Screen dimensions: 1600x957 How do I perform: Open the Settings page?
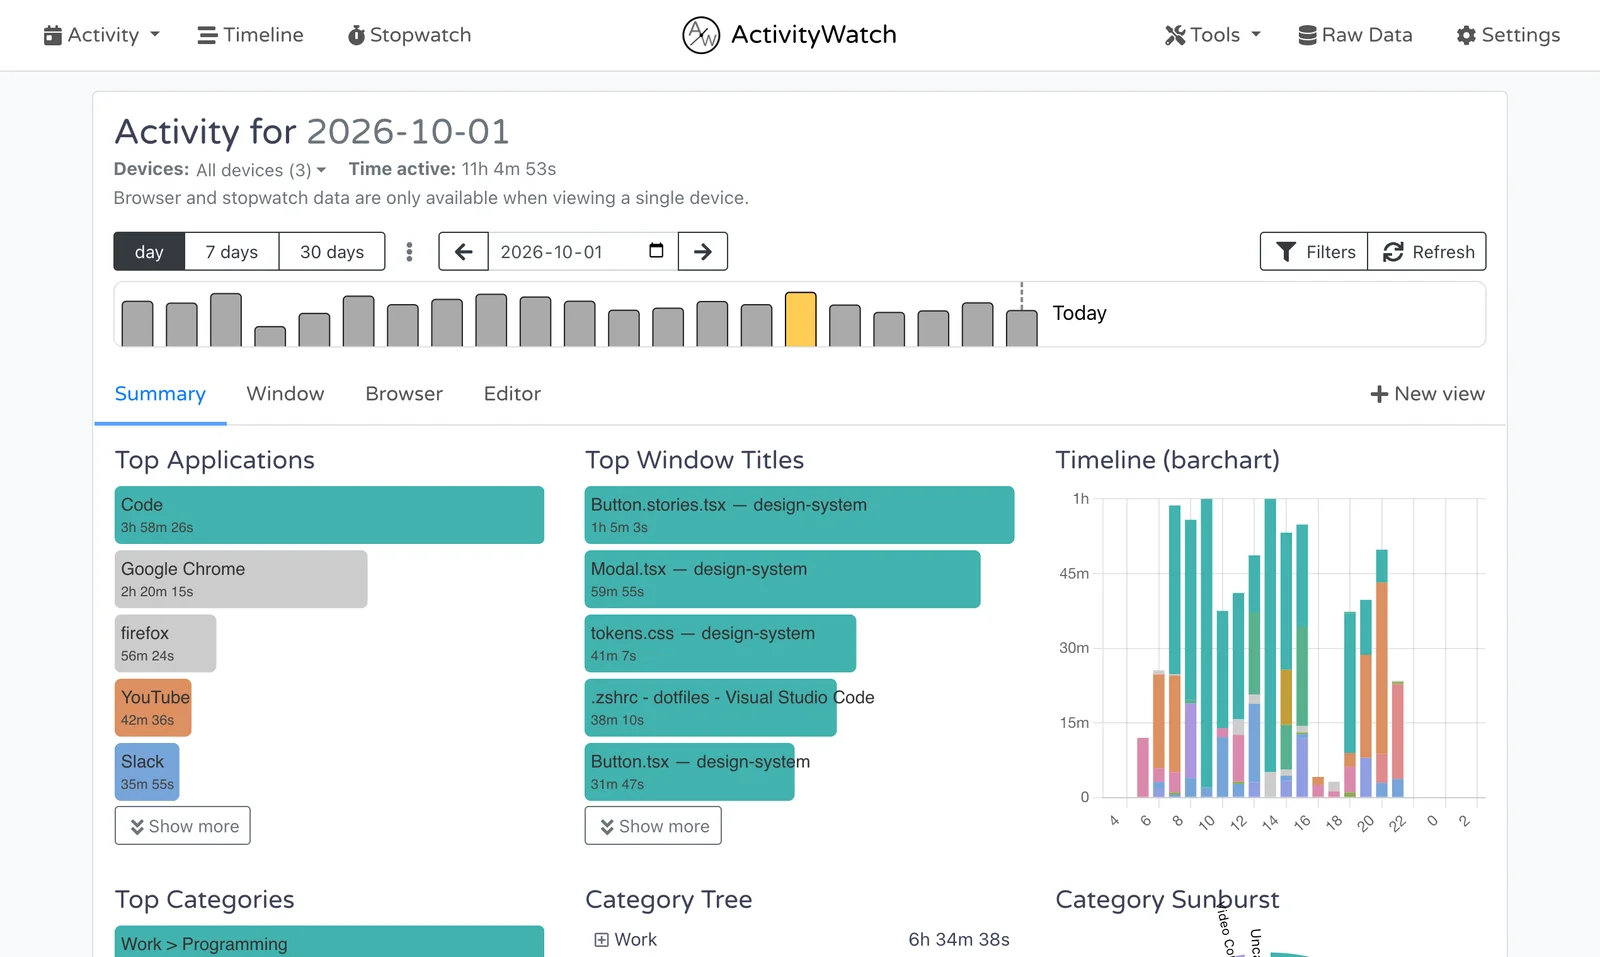1508,35
